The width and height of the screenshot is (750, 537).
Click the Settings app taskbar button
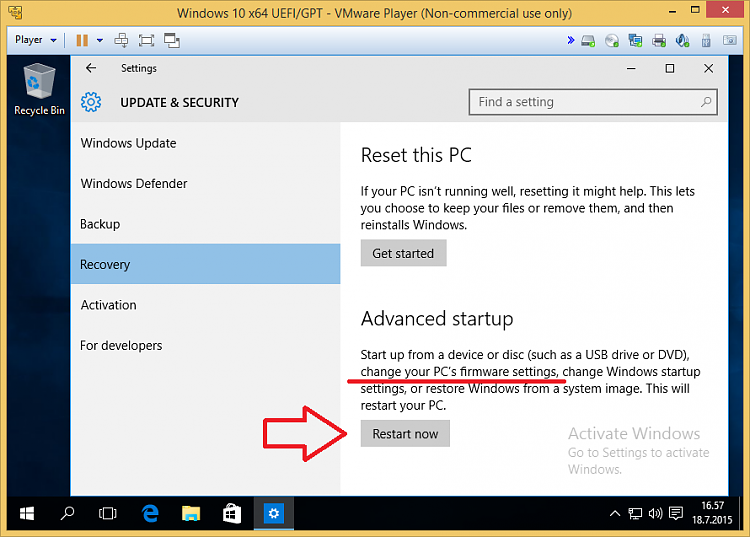274,514
